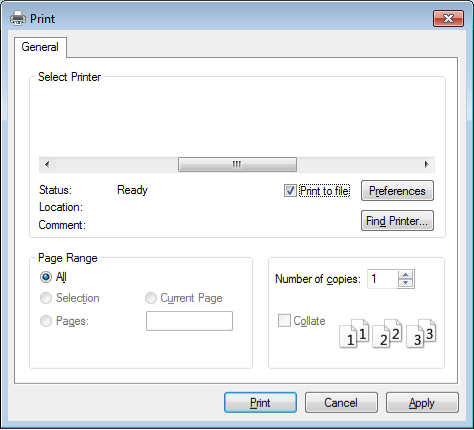Click the 1-1 collate page icon
Image resolution: width=474 pixels, height=430 pixels.
tap(354, 334)
